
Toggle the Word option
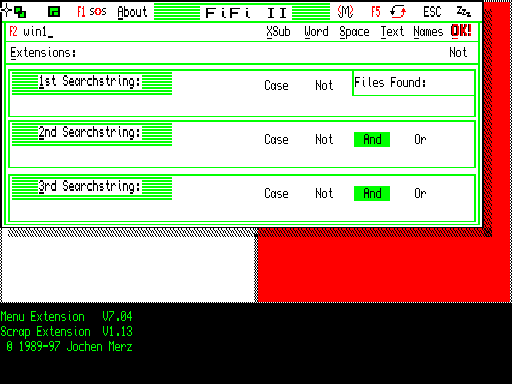click(x=316, y=32)
